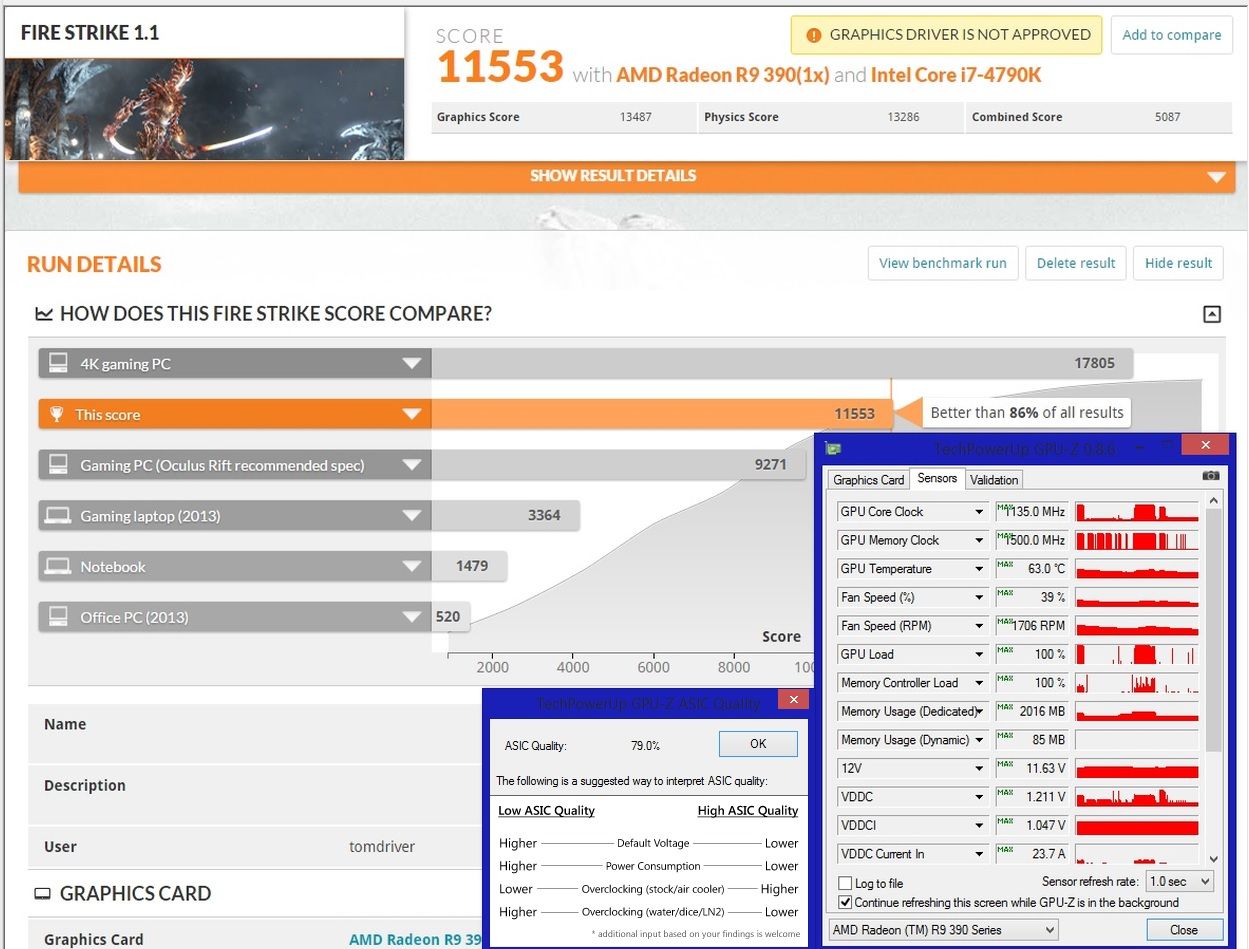The height and width of the screenshot is (949, 1249).
Task: Click the VDDC value 1.211 V
Action: tap(1046, 797)
